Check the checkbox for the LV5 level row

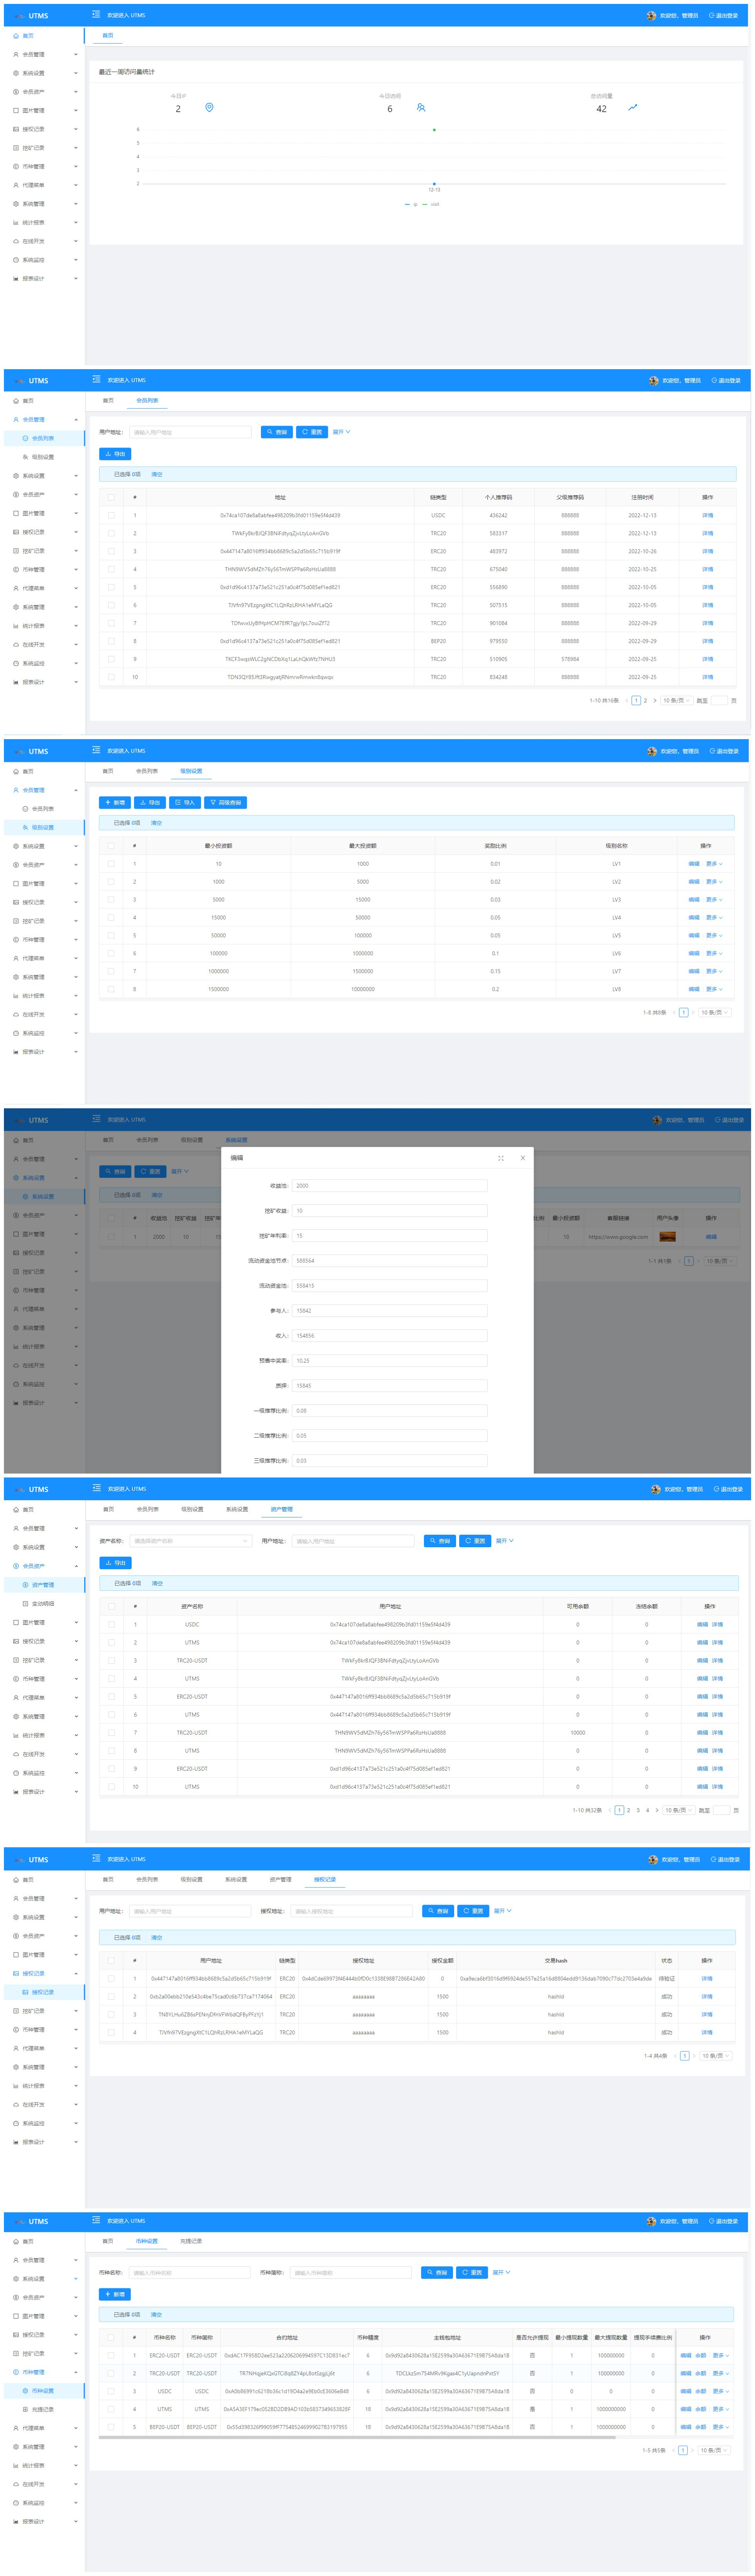point(111,935)
